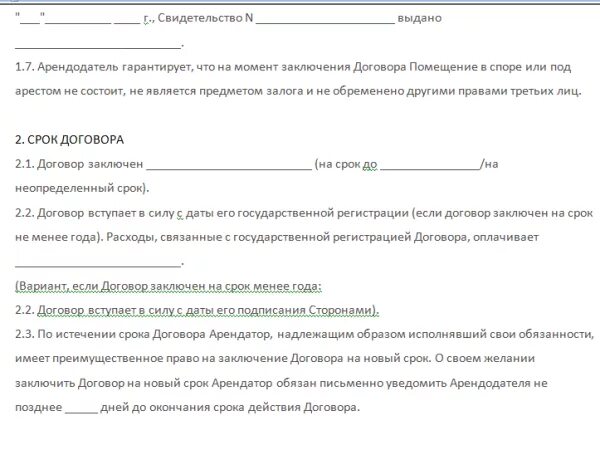Image resolution: width=600 pixels, height=450 pixels.
Task: Click '2.3. По истечении срока Договора Арендатор' line
Action: pyautogui.click(x=305, y=334)
